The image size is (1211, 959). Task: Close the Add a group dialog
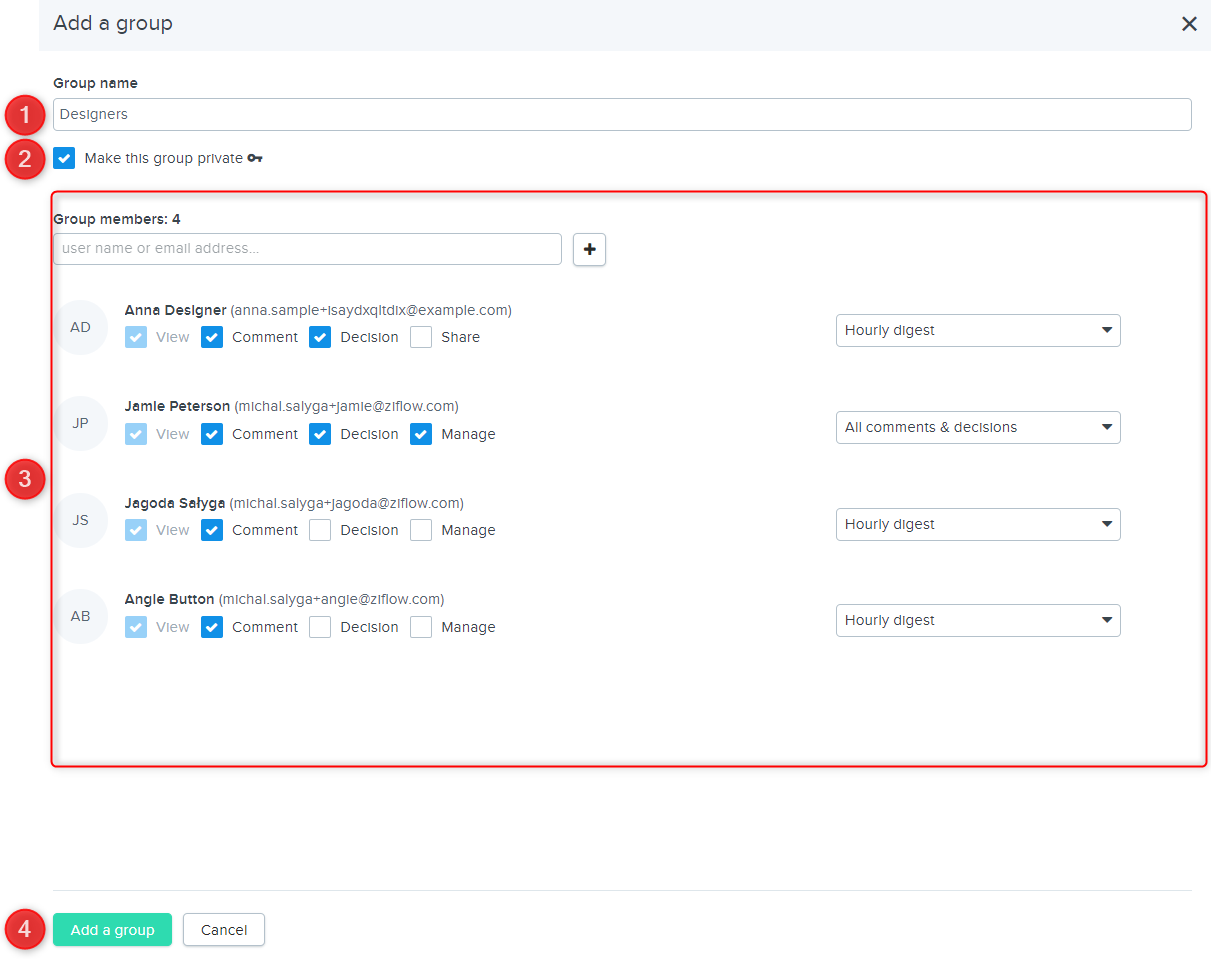click(x=1189, y=24)
